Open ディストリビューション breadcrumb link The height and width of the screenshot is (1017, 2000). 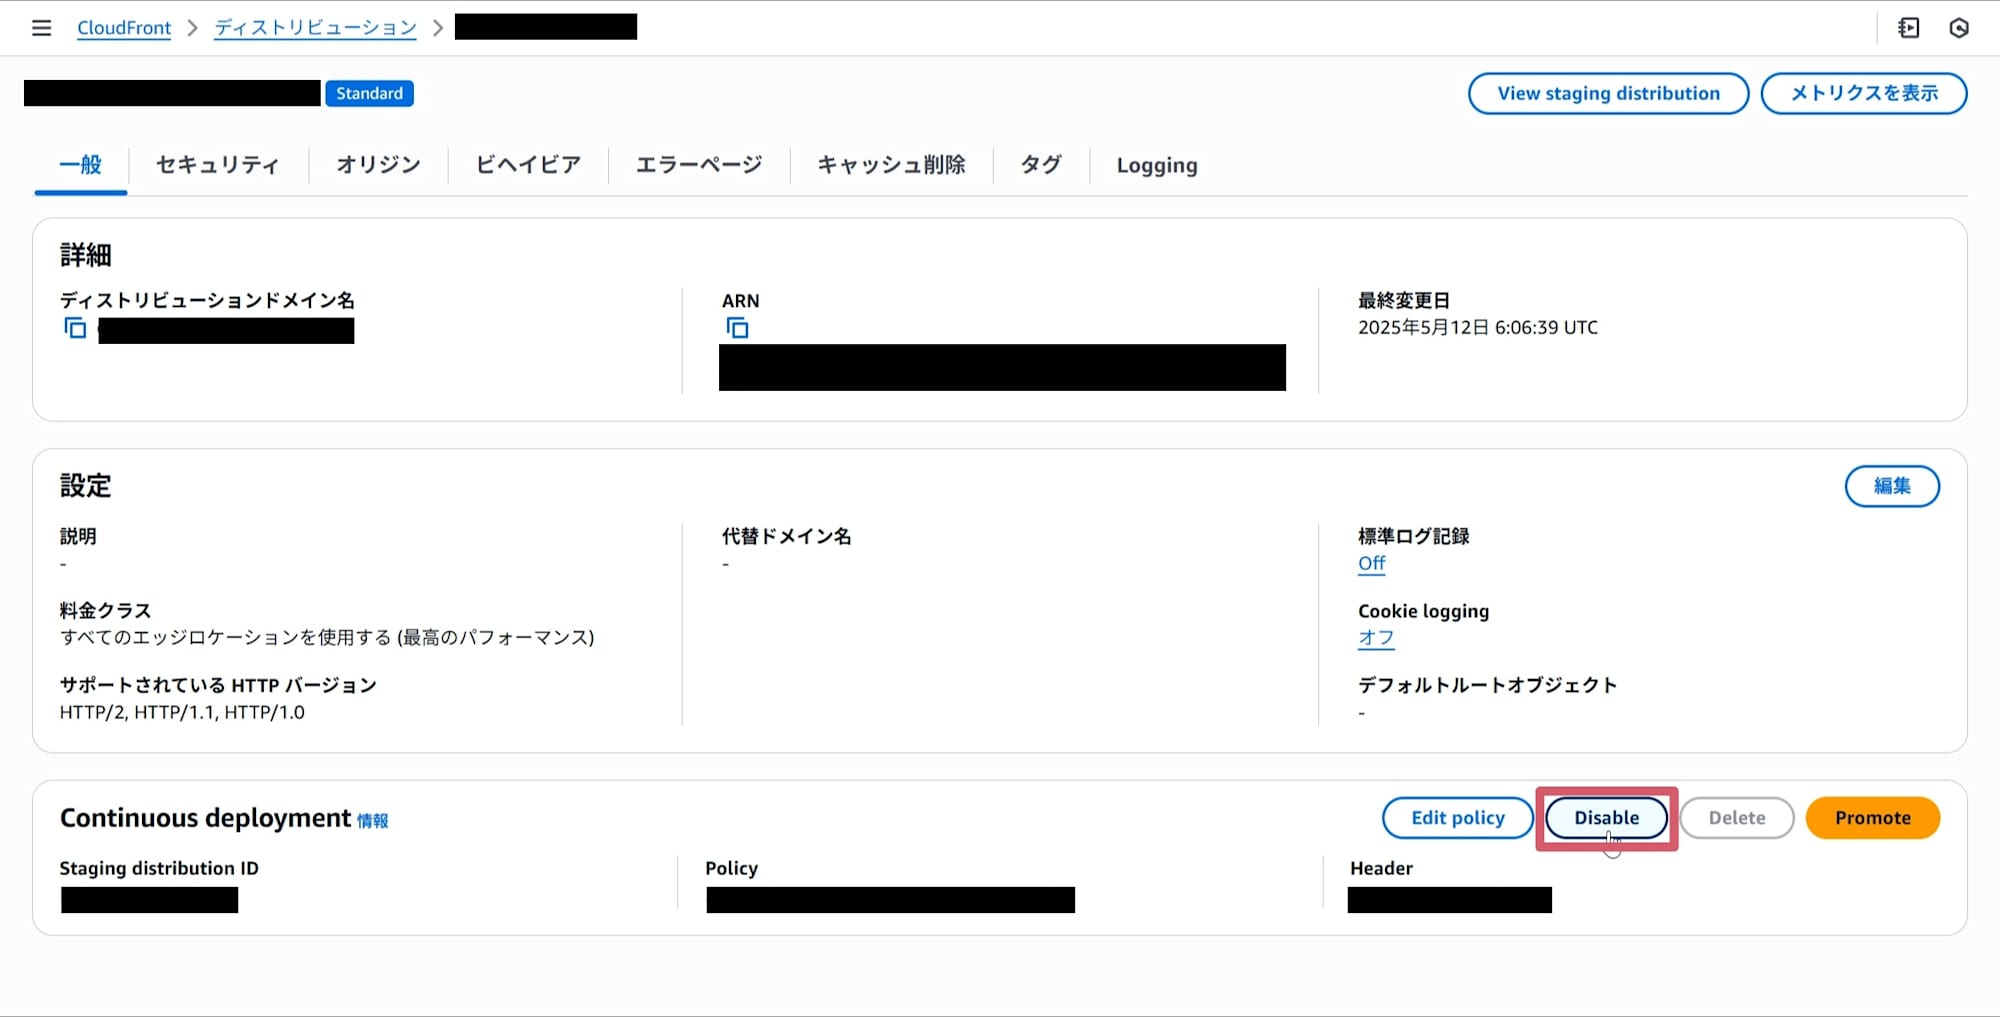coord(315,28)
